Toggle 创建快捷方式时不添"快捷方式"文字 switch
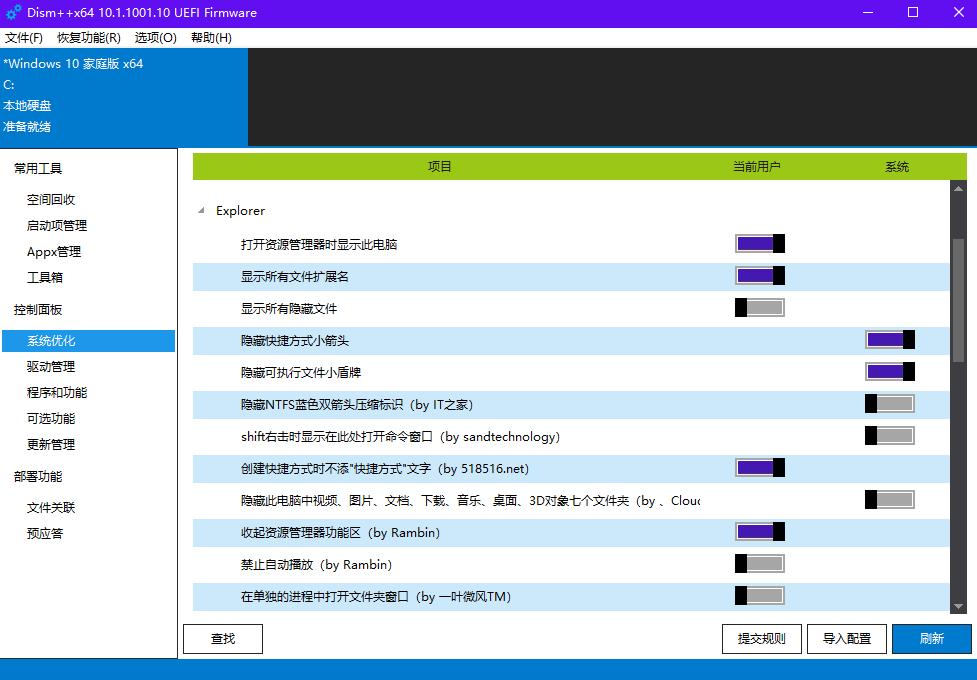 760,467
